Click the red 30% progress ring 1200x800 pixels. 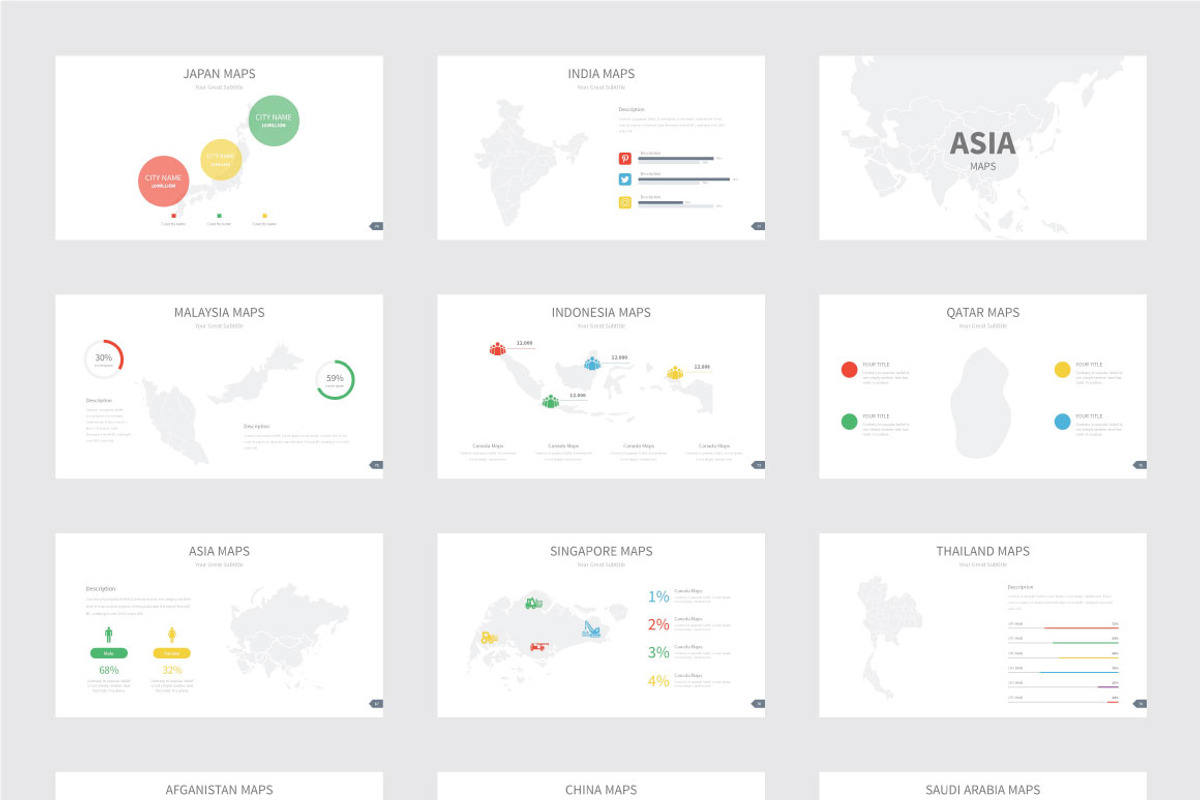click(x=104, y=359)
